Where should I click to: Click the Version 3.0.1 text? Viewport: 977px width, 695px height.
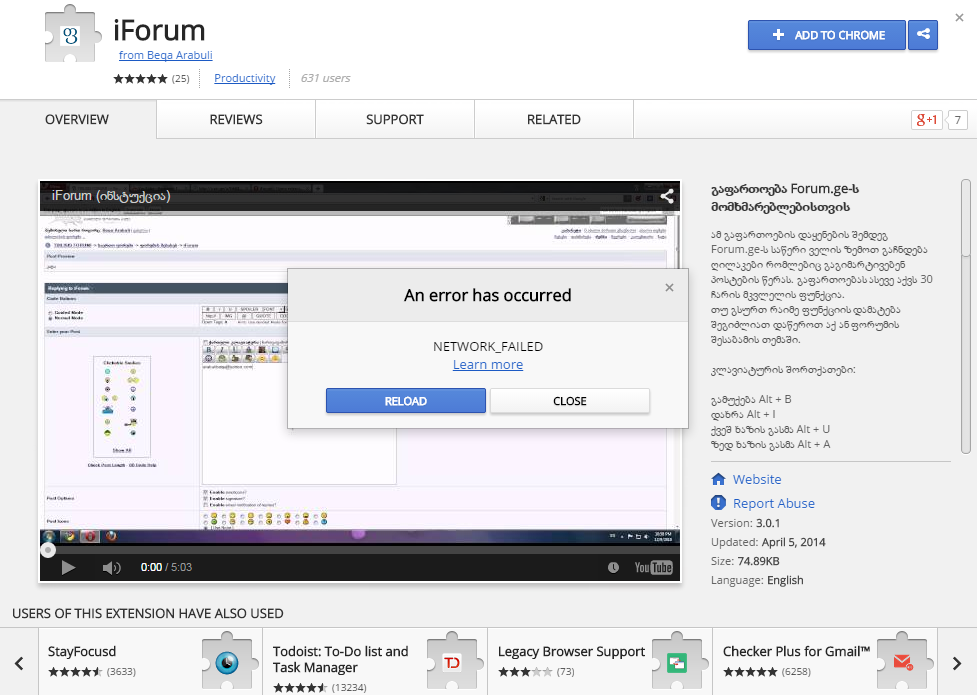click(745, 523)
